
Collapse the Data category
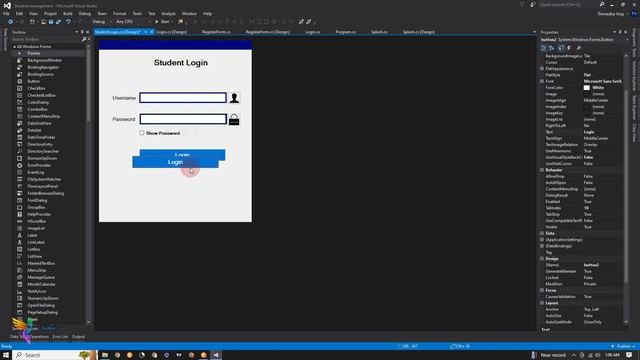tap(542, 233)
